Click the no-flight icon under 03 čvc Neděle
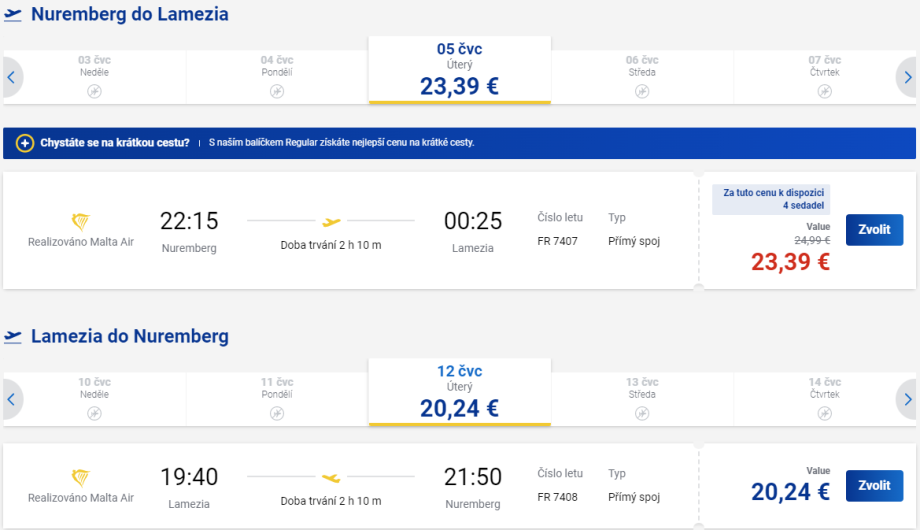 (94, 91)
